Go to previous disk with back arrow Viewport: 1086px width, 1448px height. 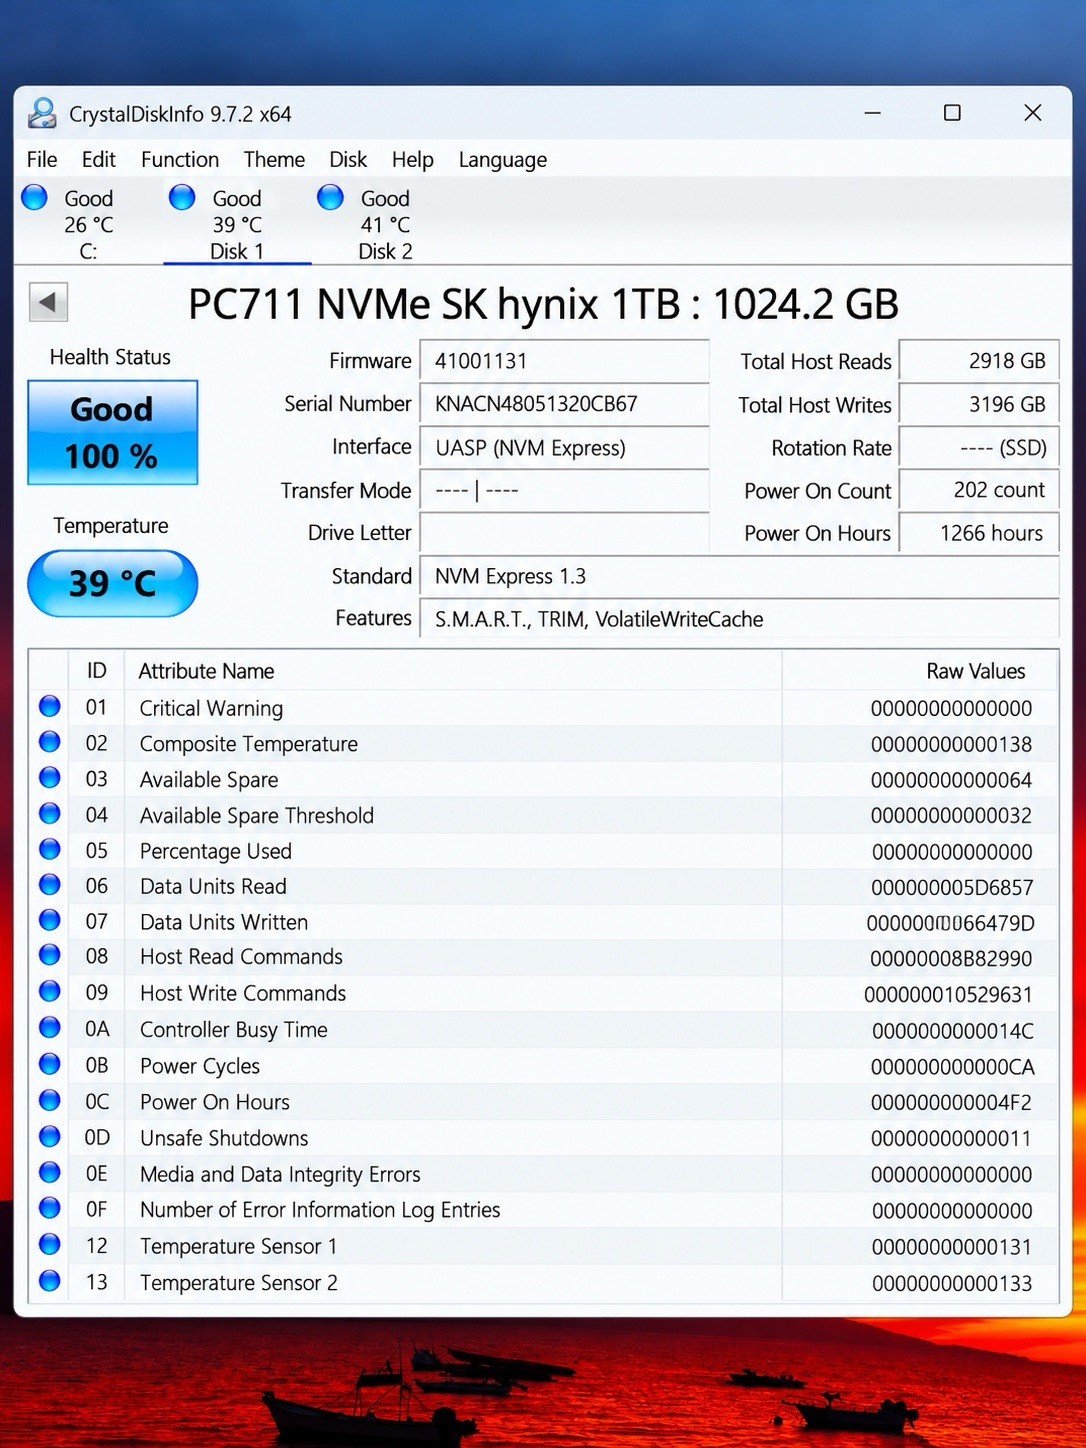coord(48,302)
